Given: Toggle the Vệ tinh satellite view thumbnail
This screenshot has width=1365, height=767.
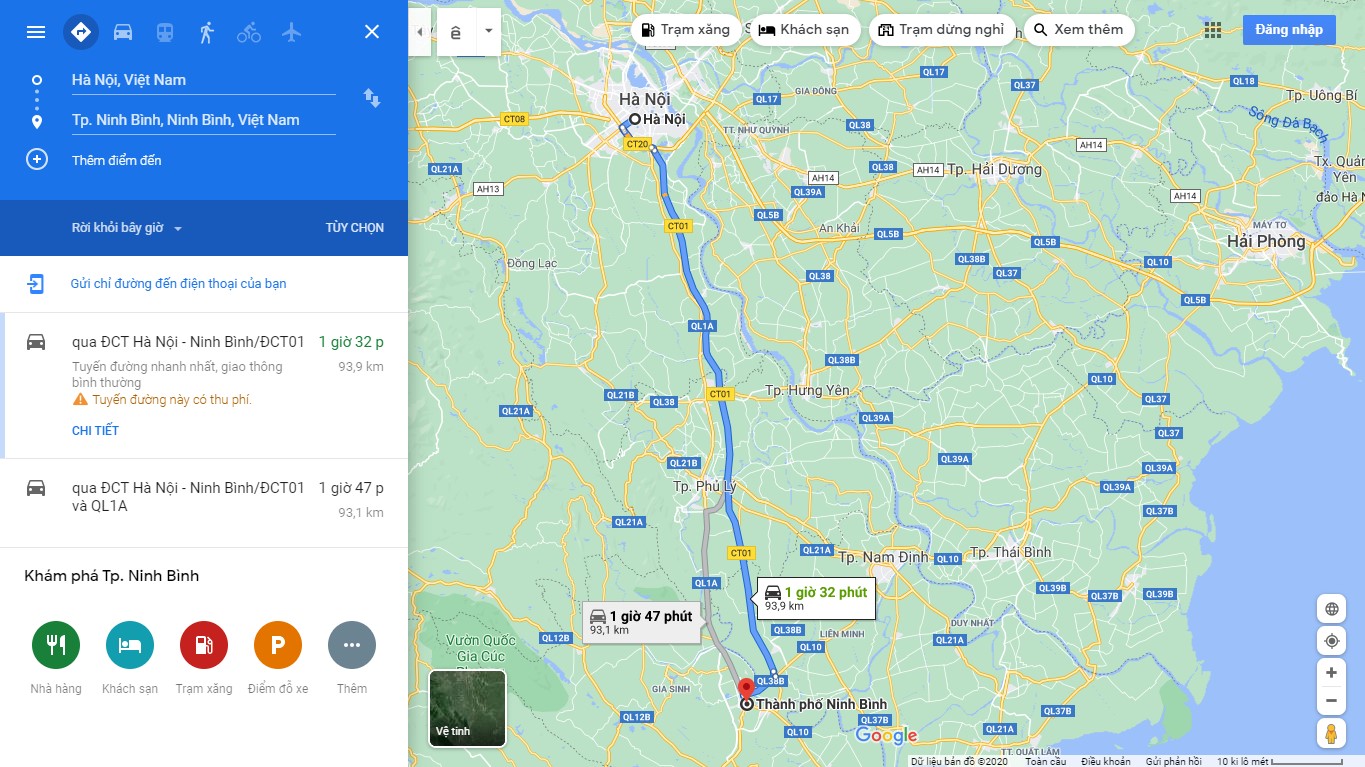Looking at the screenshot, I should (x=468, y=708).
